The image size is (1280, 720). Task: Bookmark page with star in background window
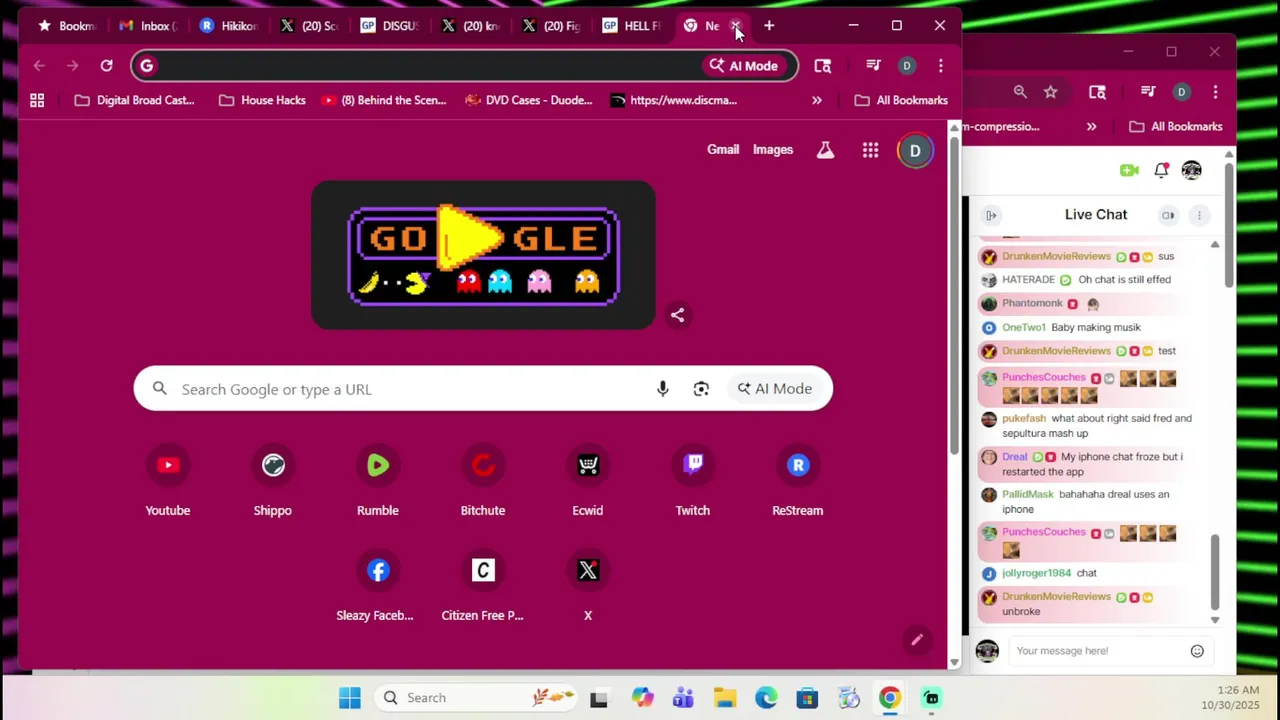pos(1051,92)
